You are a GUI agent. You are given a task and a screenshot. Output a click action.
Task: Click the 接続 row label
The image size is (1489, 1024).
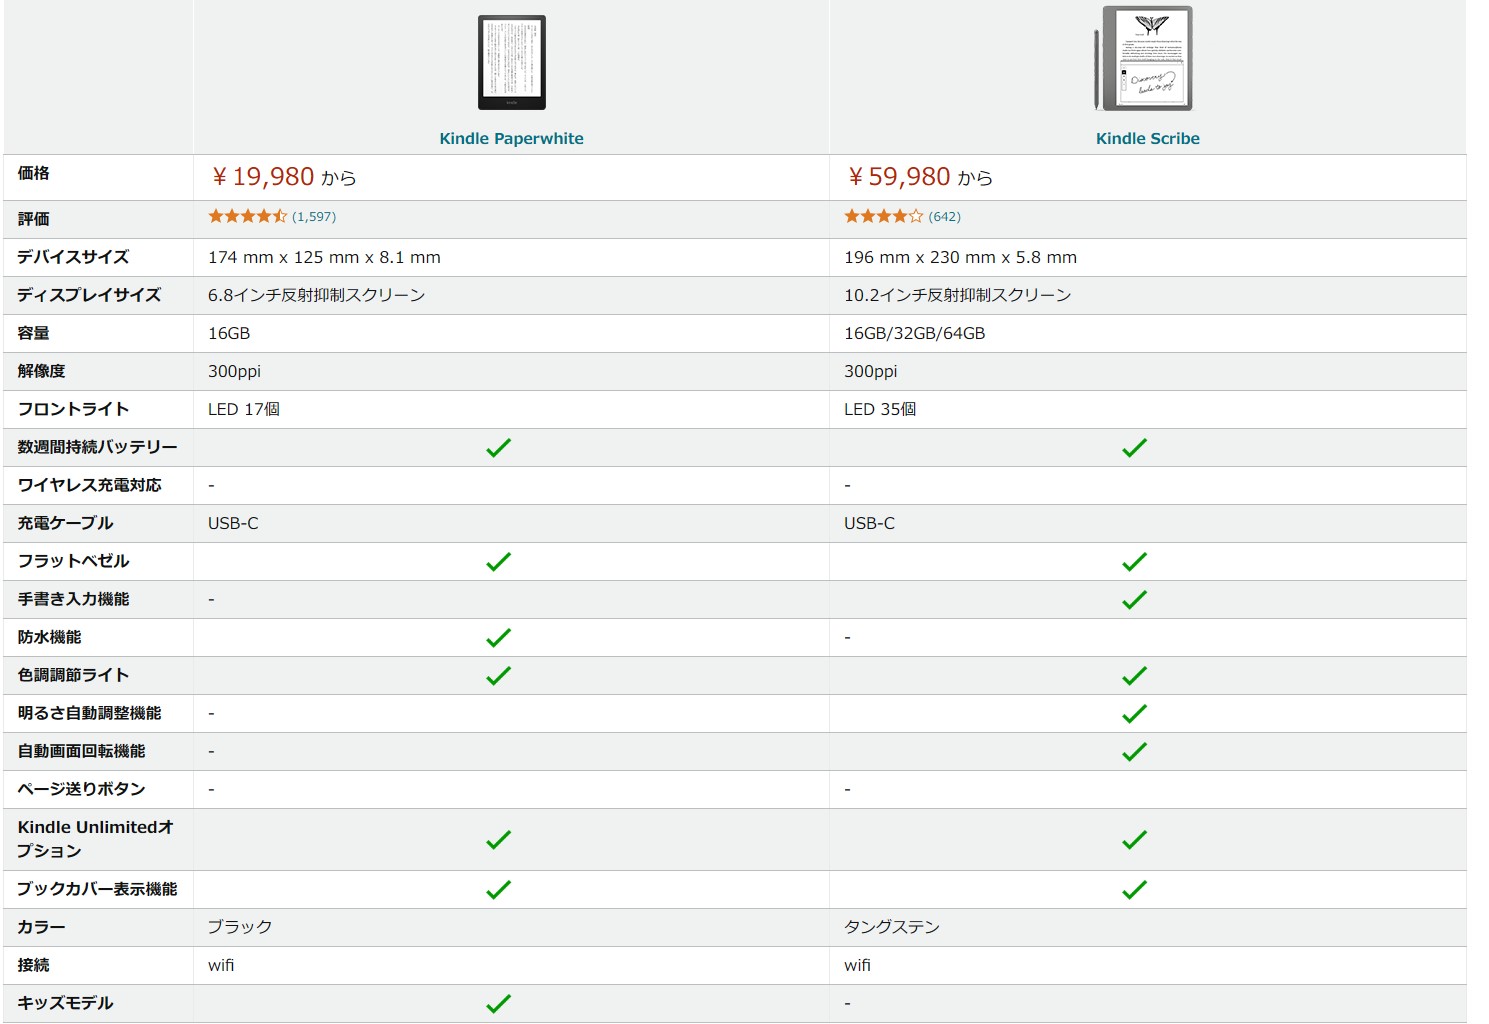pyautogui.click(x=33, y=965)
